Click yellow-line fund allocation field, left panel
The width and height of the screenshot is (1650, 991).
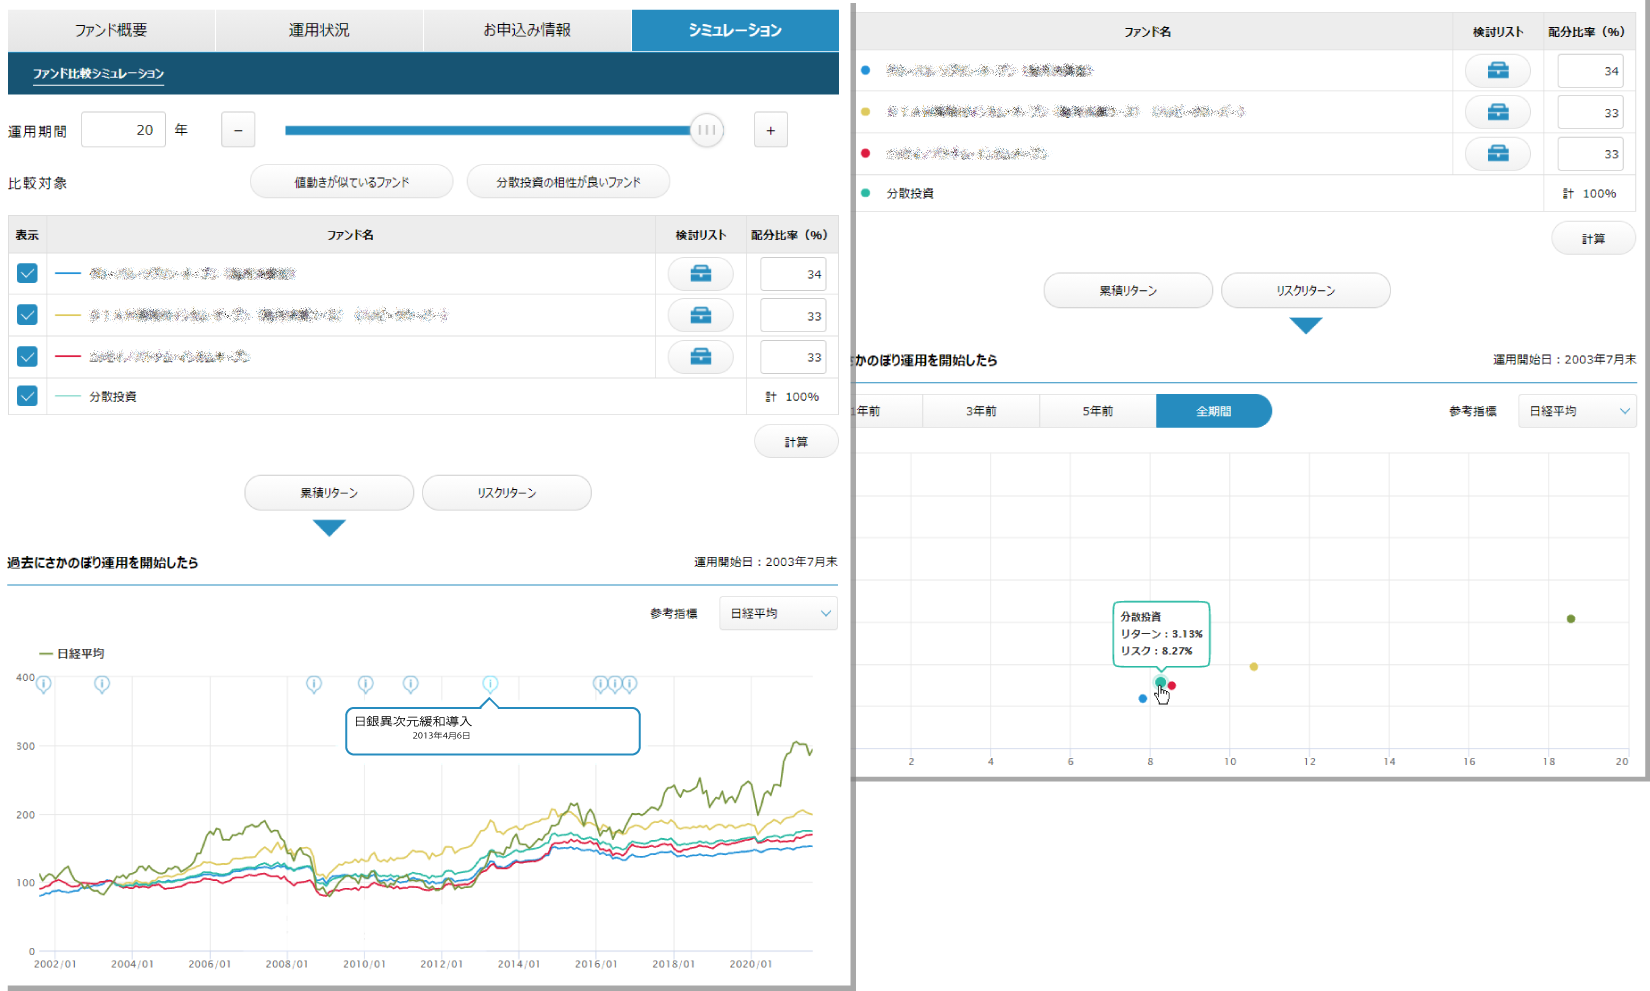(x=793, y=316)
